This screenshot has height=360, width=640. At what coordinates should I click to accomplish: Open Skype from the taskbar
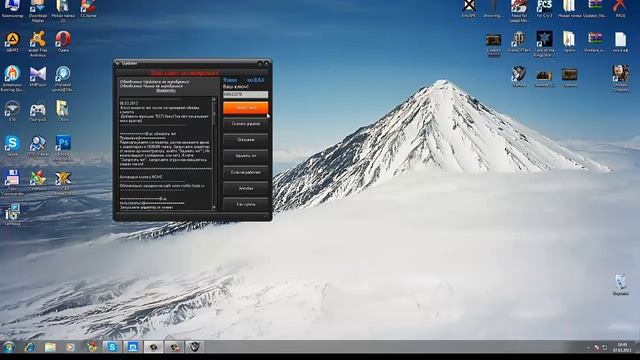pyautogui.click(x=112, y=347)
